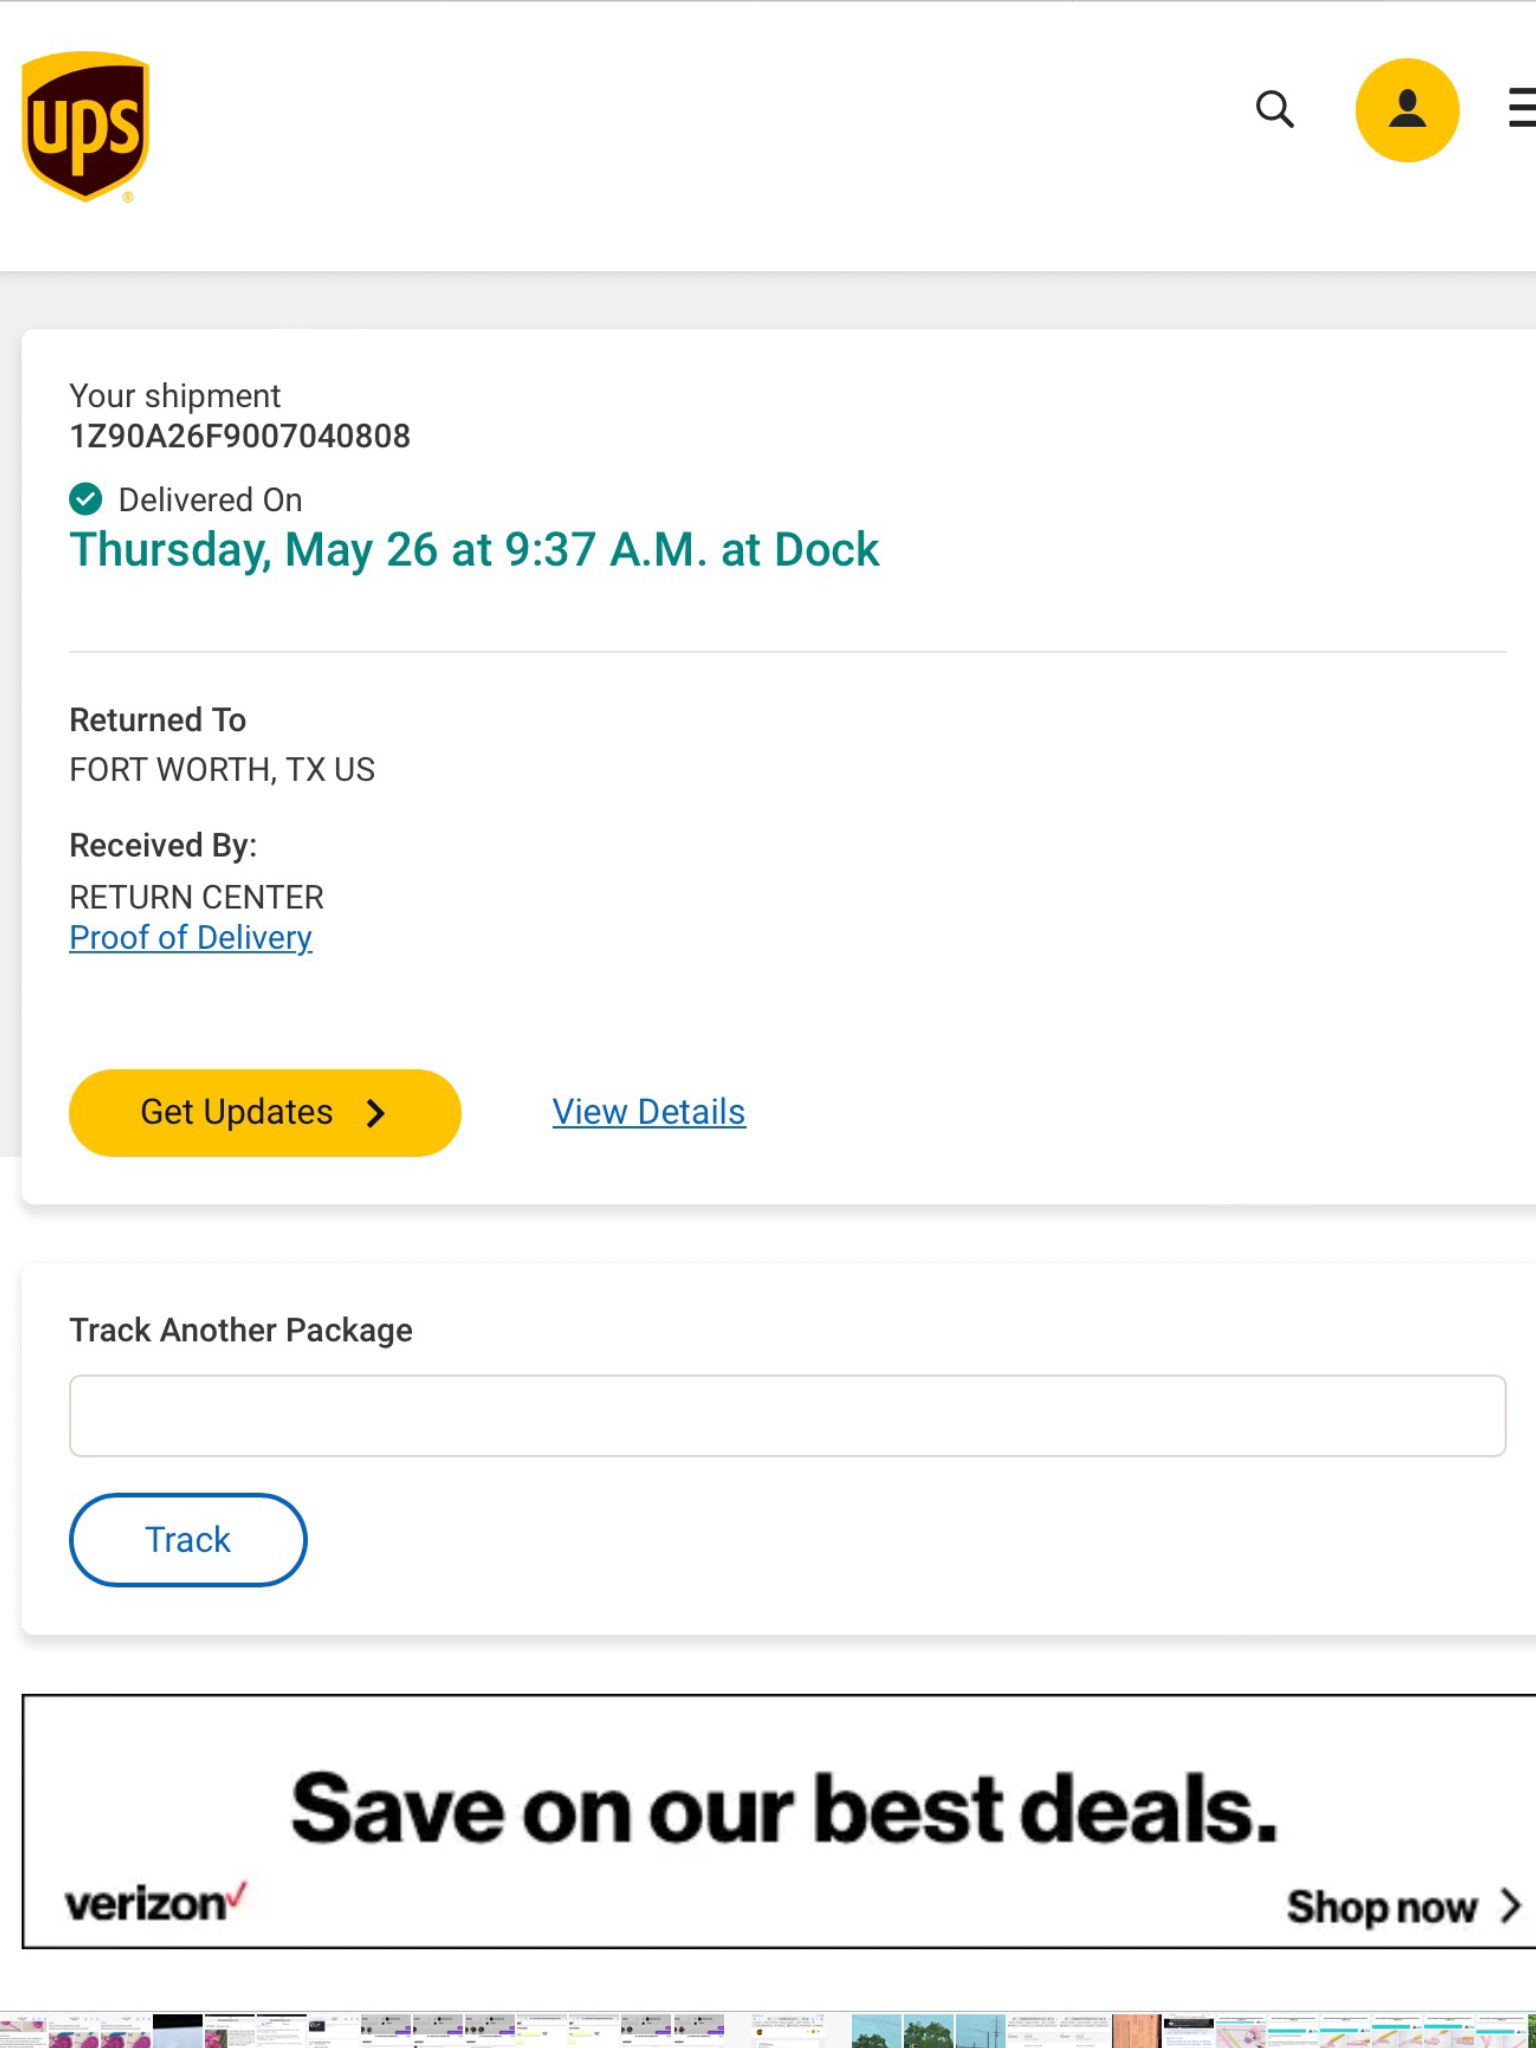
Task: Select the orange wood-colored thumbnail
Action: [1137, 2031]
